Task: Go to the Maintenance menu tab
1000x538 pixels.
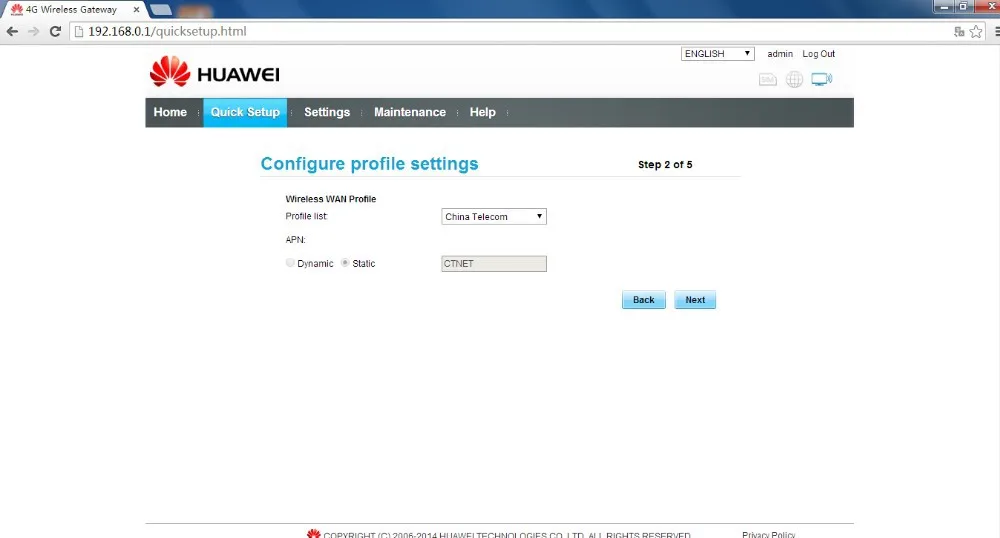Action: [x=409, y=112]
